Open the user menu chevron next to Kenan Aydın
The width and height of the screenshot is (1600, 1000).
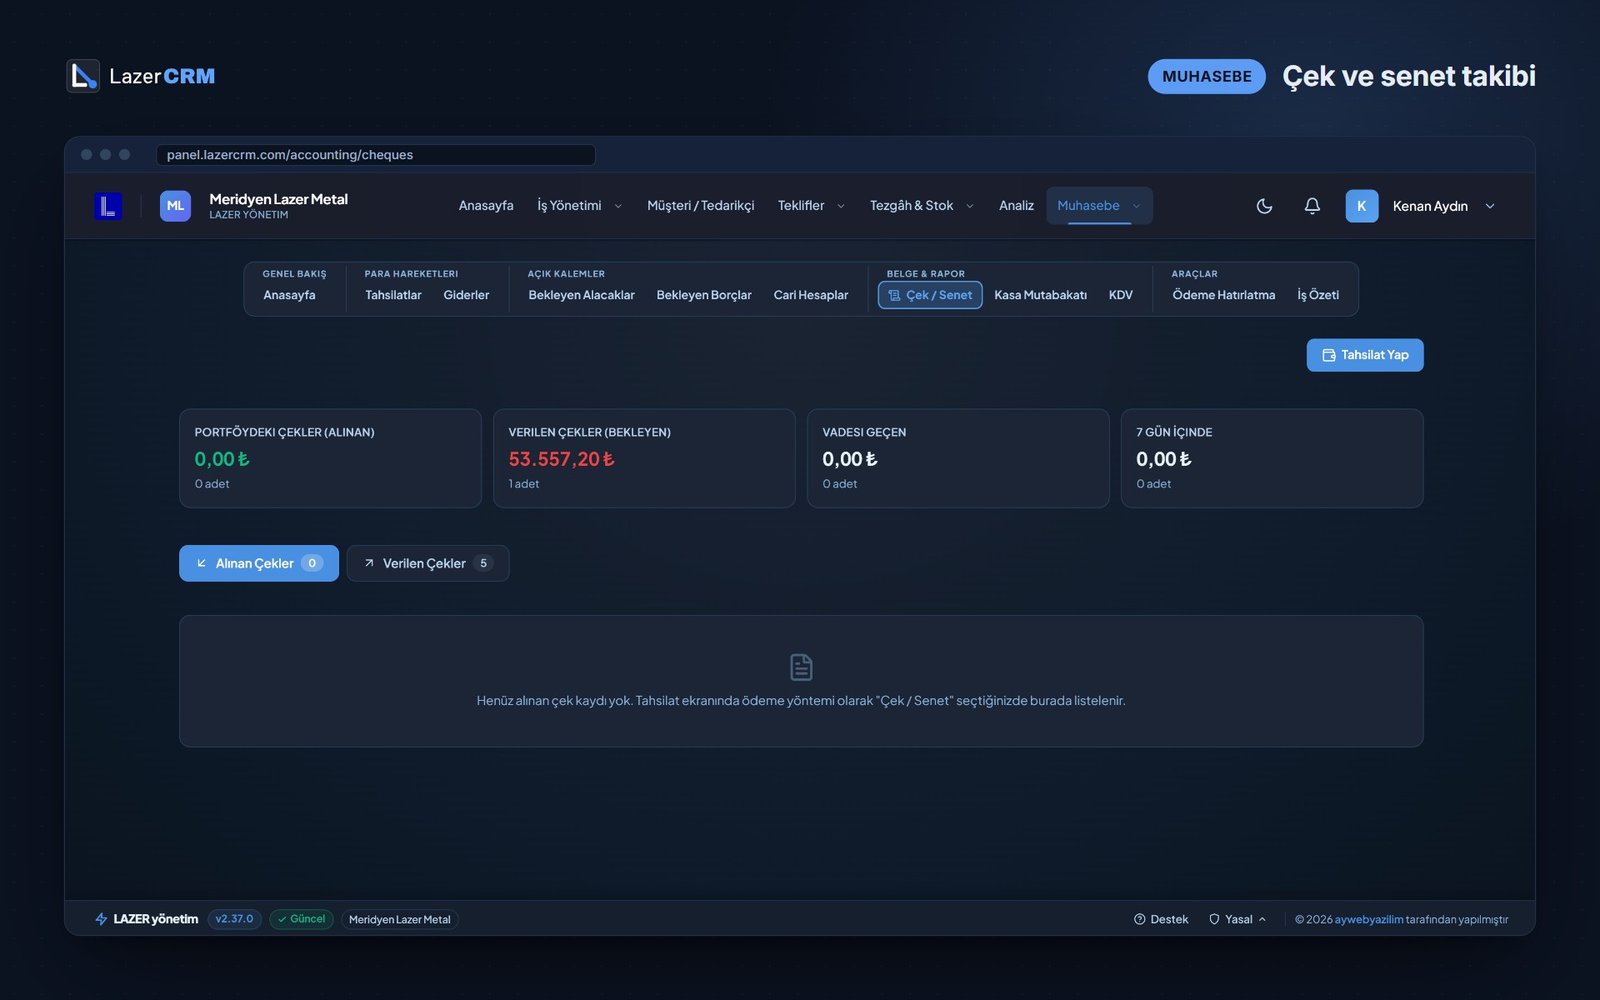pyautogui.click(x=1490, y=206)
